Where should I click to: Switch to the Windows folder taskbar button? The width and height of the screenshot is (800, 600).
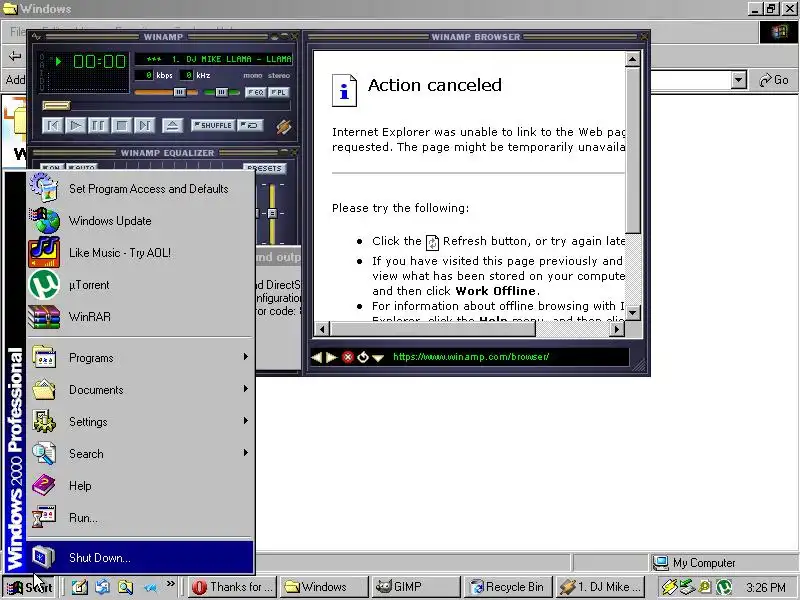pyautogui.click(x=323, y=587)
